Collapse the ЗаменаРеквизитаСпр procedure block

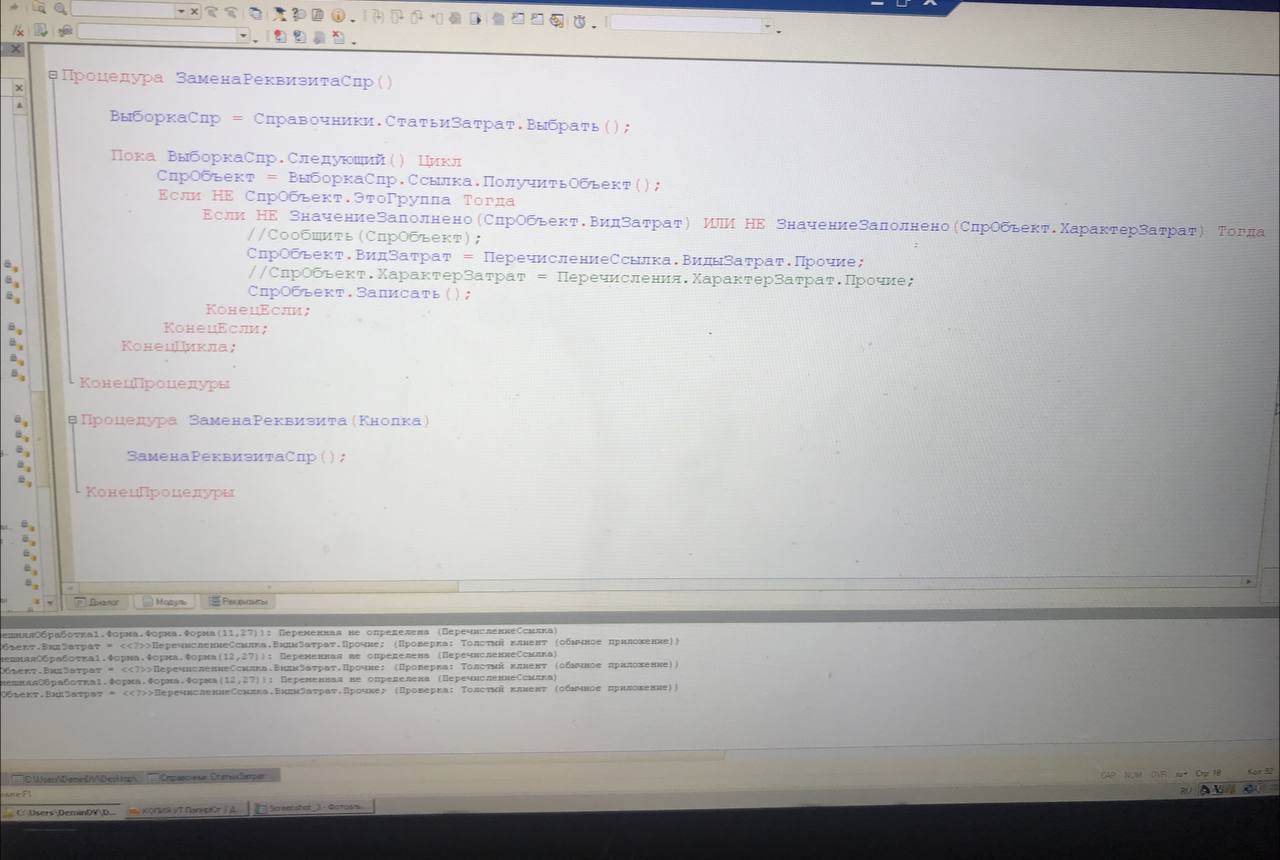tap(52, 75)
